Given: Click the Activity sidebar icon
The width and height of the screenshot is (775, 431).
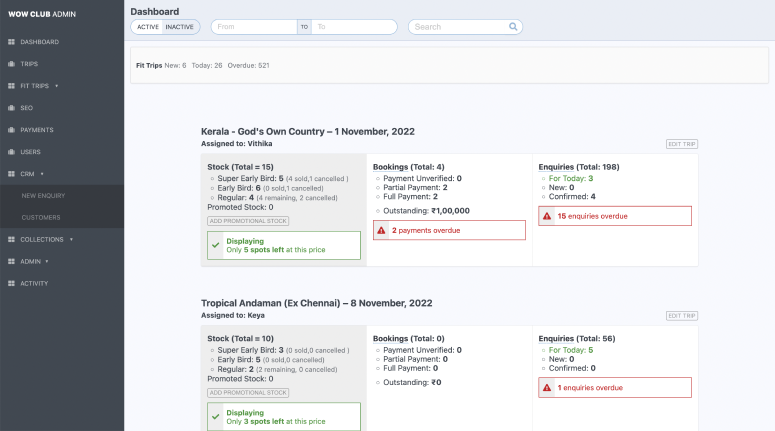Looking at the screenshot, I should (11, 284).
